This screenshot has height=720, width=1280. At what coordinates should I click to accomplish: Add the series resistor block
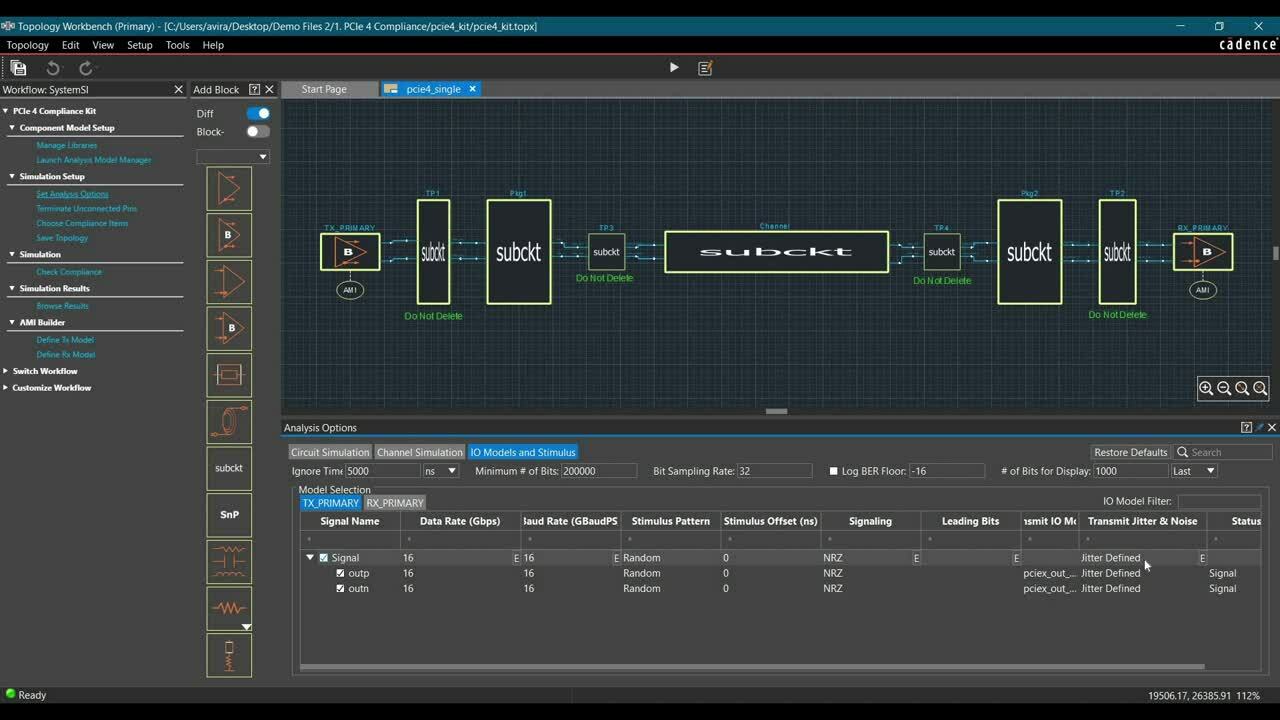pos(229,607)
